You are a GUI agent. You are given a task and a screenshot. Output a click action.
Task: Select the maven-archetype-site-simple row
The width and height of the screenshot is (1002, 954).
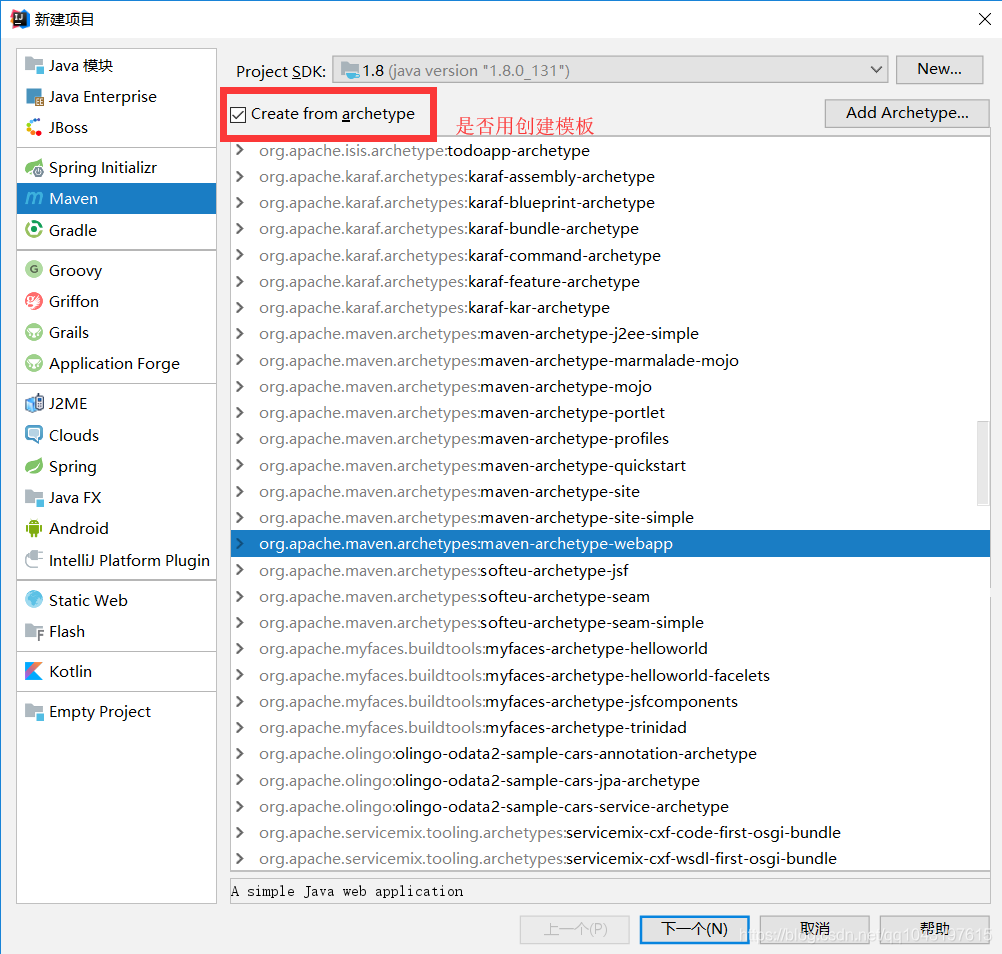click(x=610, y=518)
